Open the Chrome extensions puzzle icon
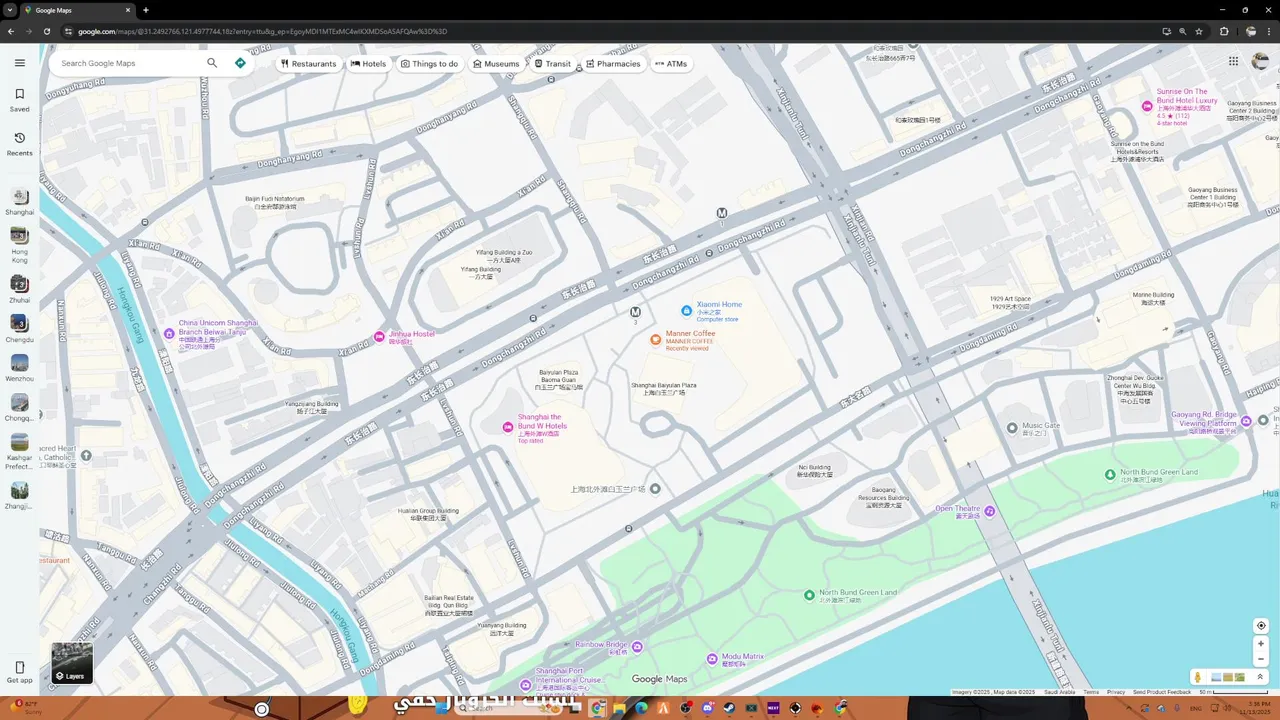The image size is (1280, 720). [x=1224, y=31]
